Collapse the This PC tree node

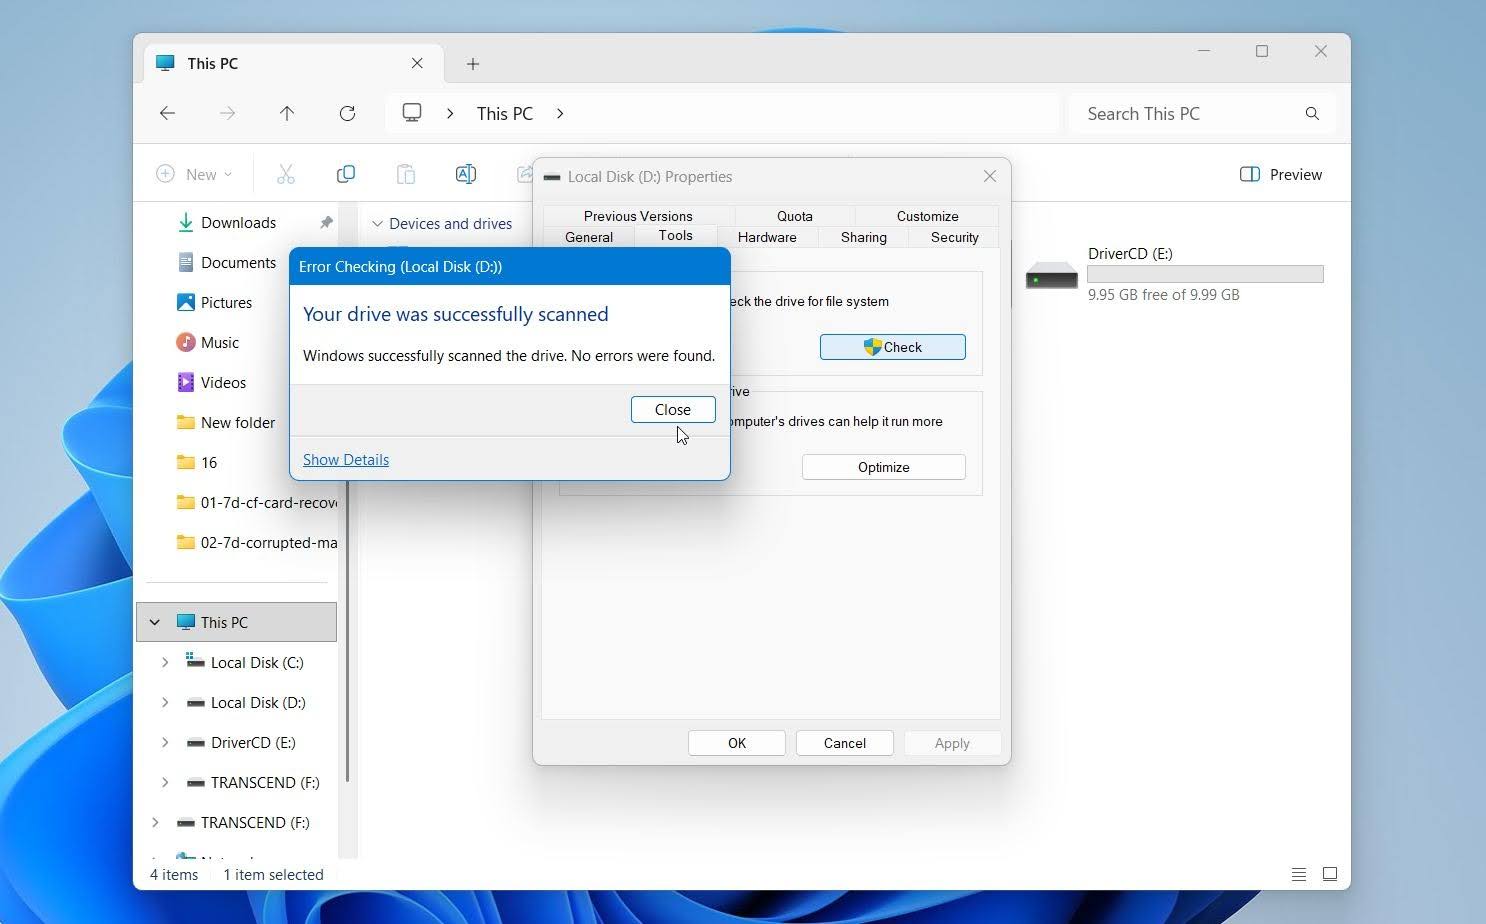[155, 622]
